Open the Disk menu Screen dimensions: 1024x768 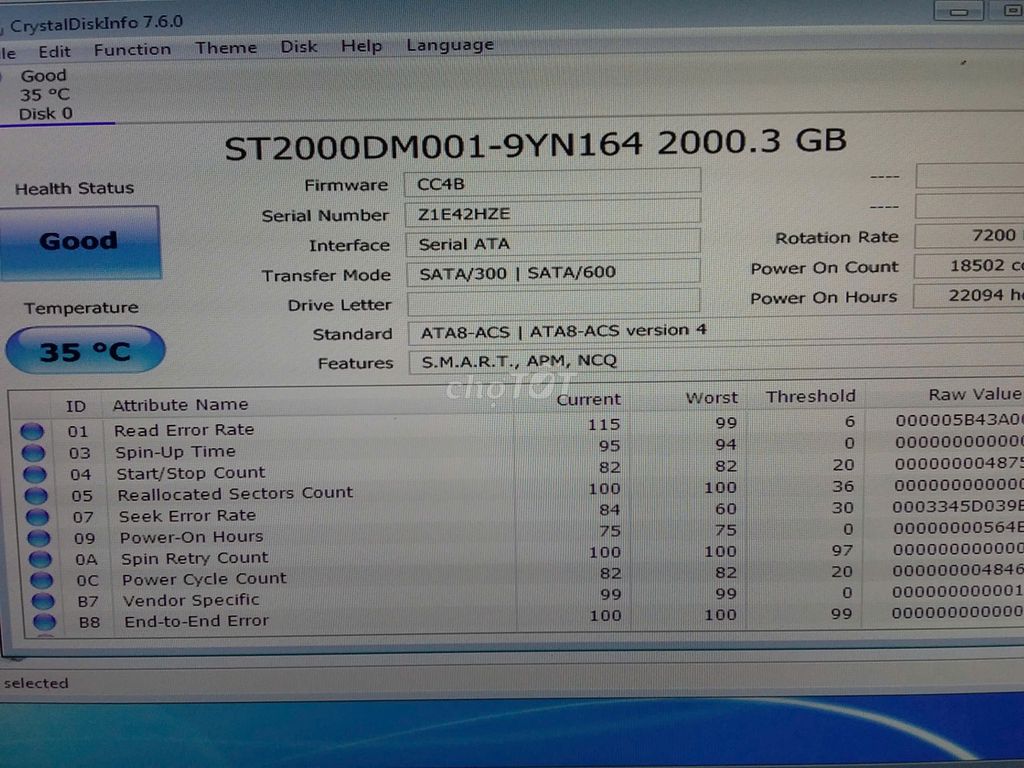(298, 46)
